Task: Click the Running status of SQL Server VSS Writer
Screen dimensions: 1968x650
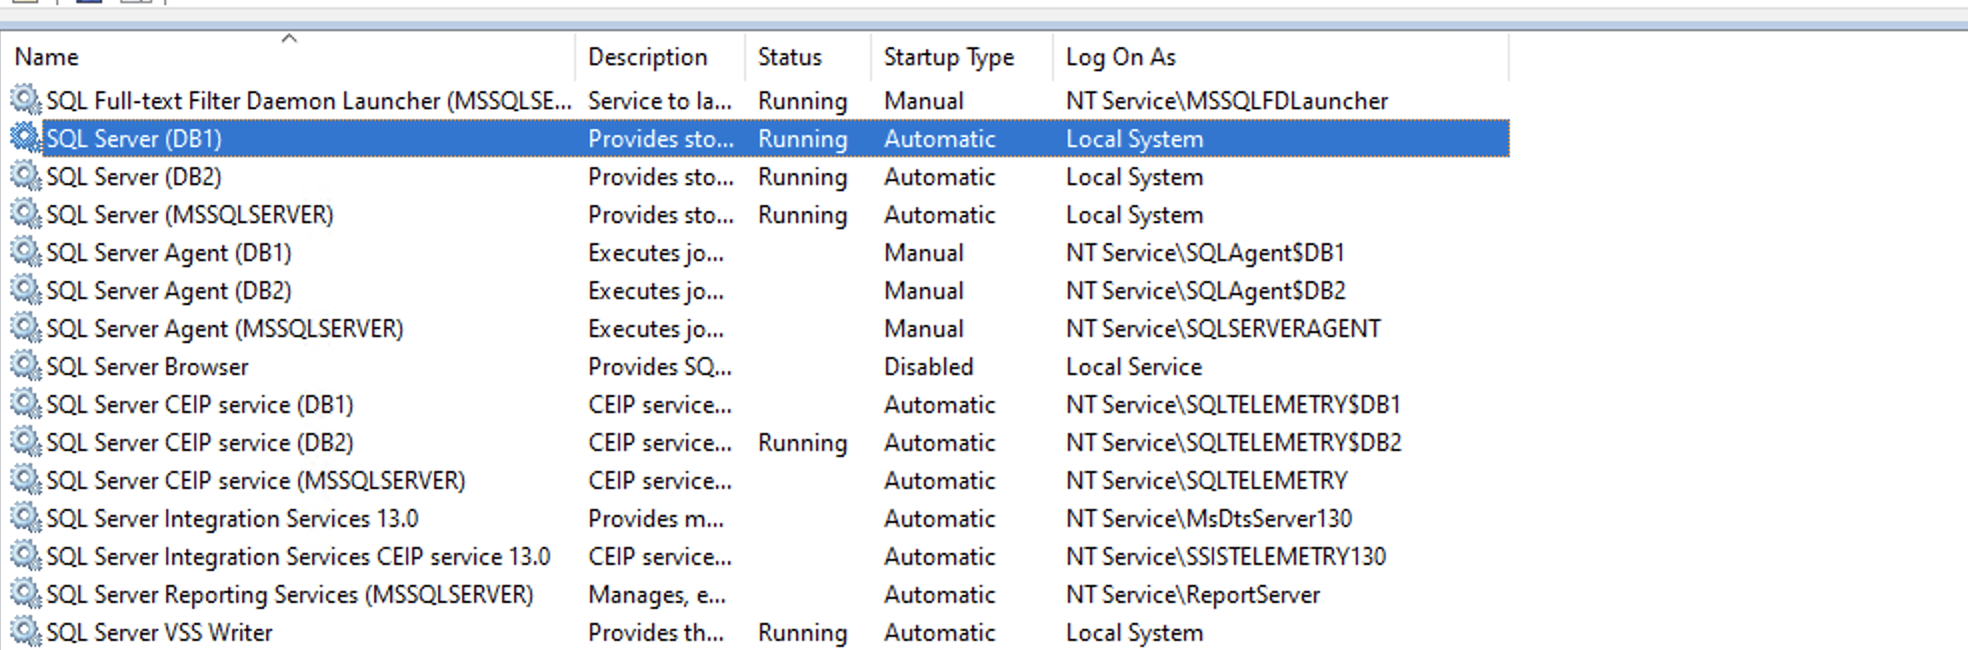Action: pyautogui.click(x=802, y=633)
